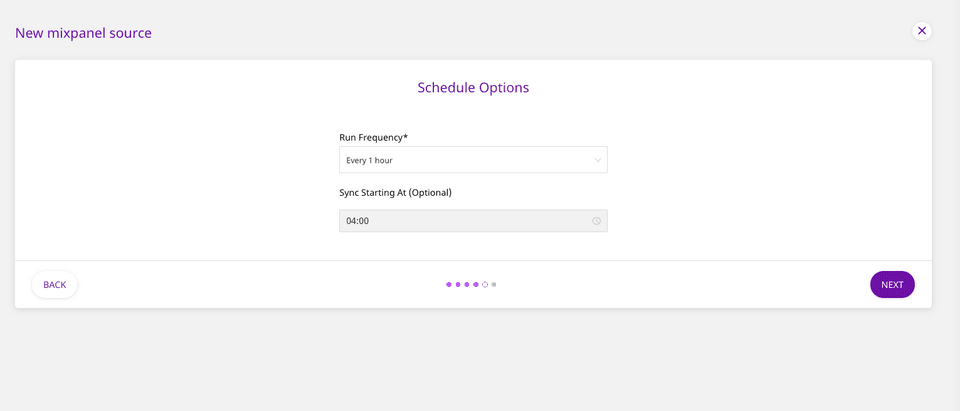
Task: Click 'Sync Starting At (Optional)' label
Action: point(395,192)
